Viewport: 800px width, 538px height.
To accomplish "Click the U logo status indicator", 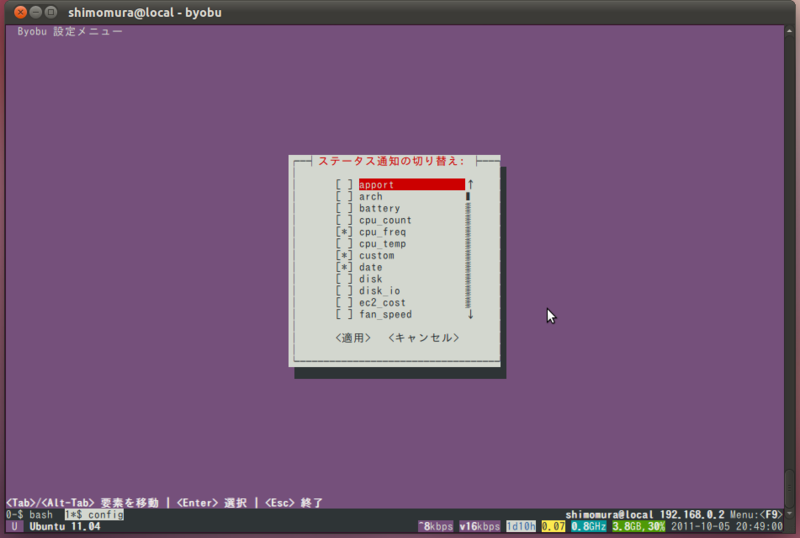I will [x=14, y=526].
